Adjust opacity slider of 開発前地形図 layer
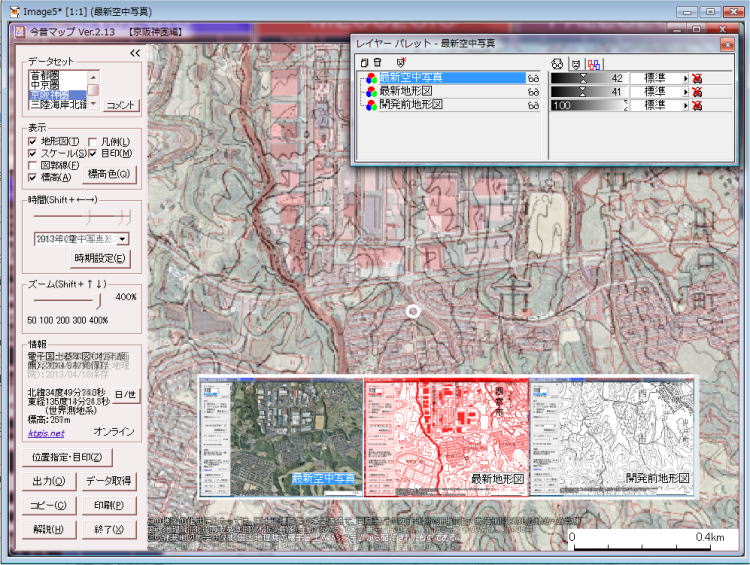 coord(589,105)
